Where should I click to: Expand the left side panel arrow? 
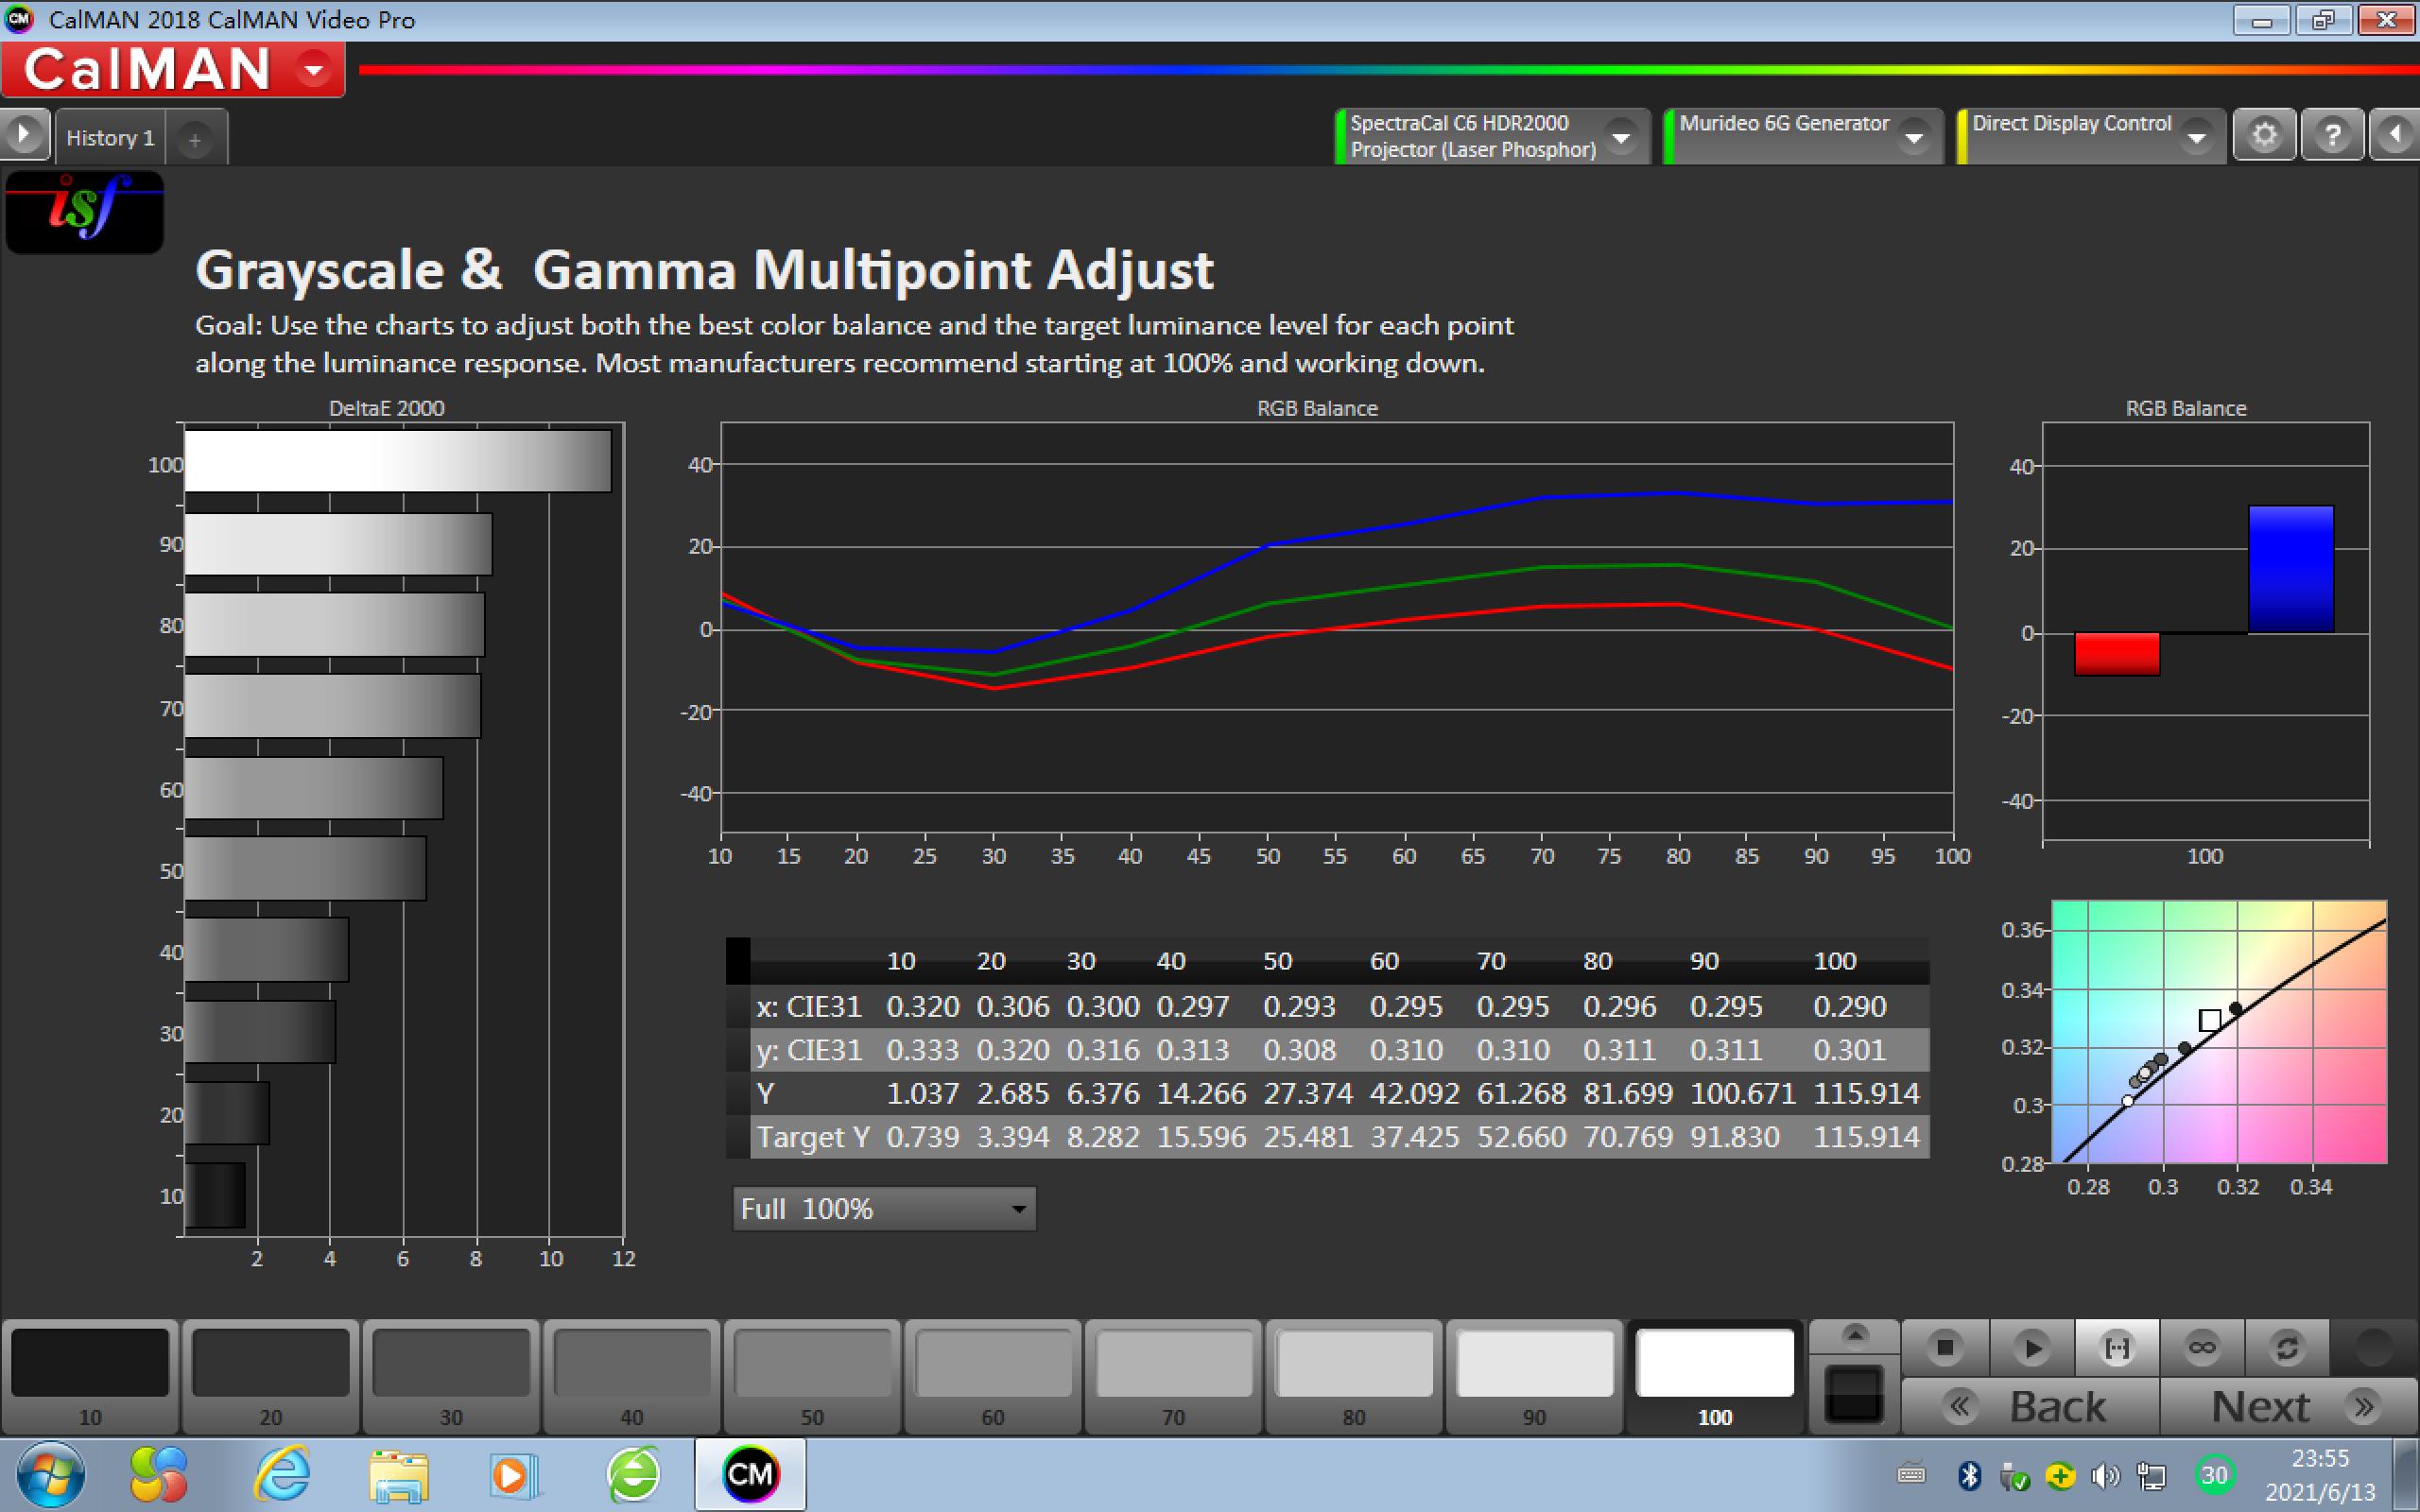pyautogui.click(x=23, y=133)
